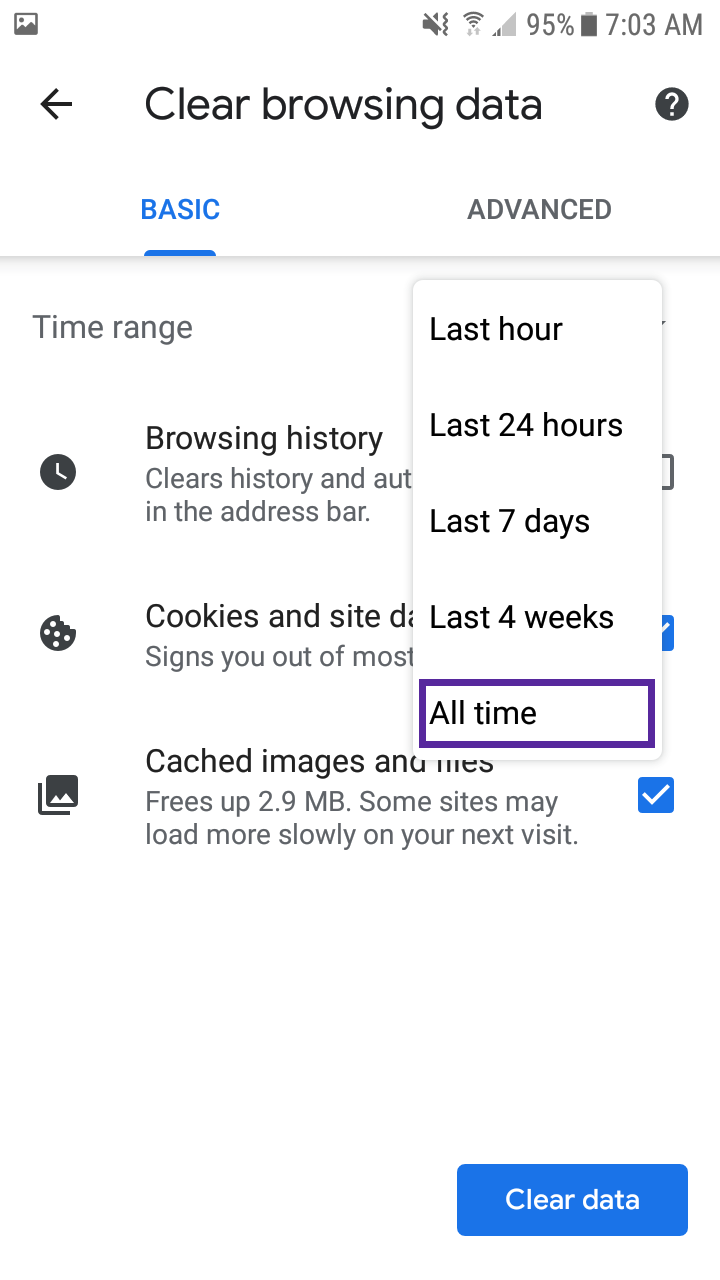Tap the cached images icon
720x1280 pixels.
click(x=58, y=796)
